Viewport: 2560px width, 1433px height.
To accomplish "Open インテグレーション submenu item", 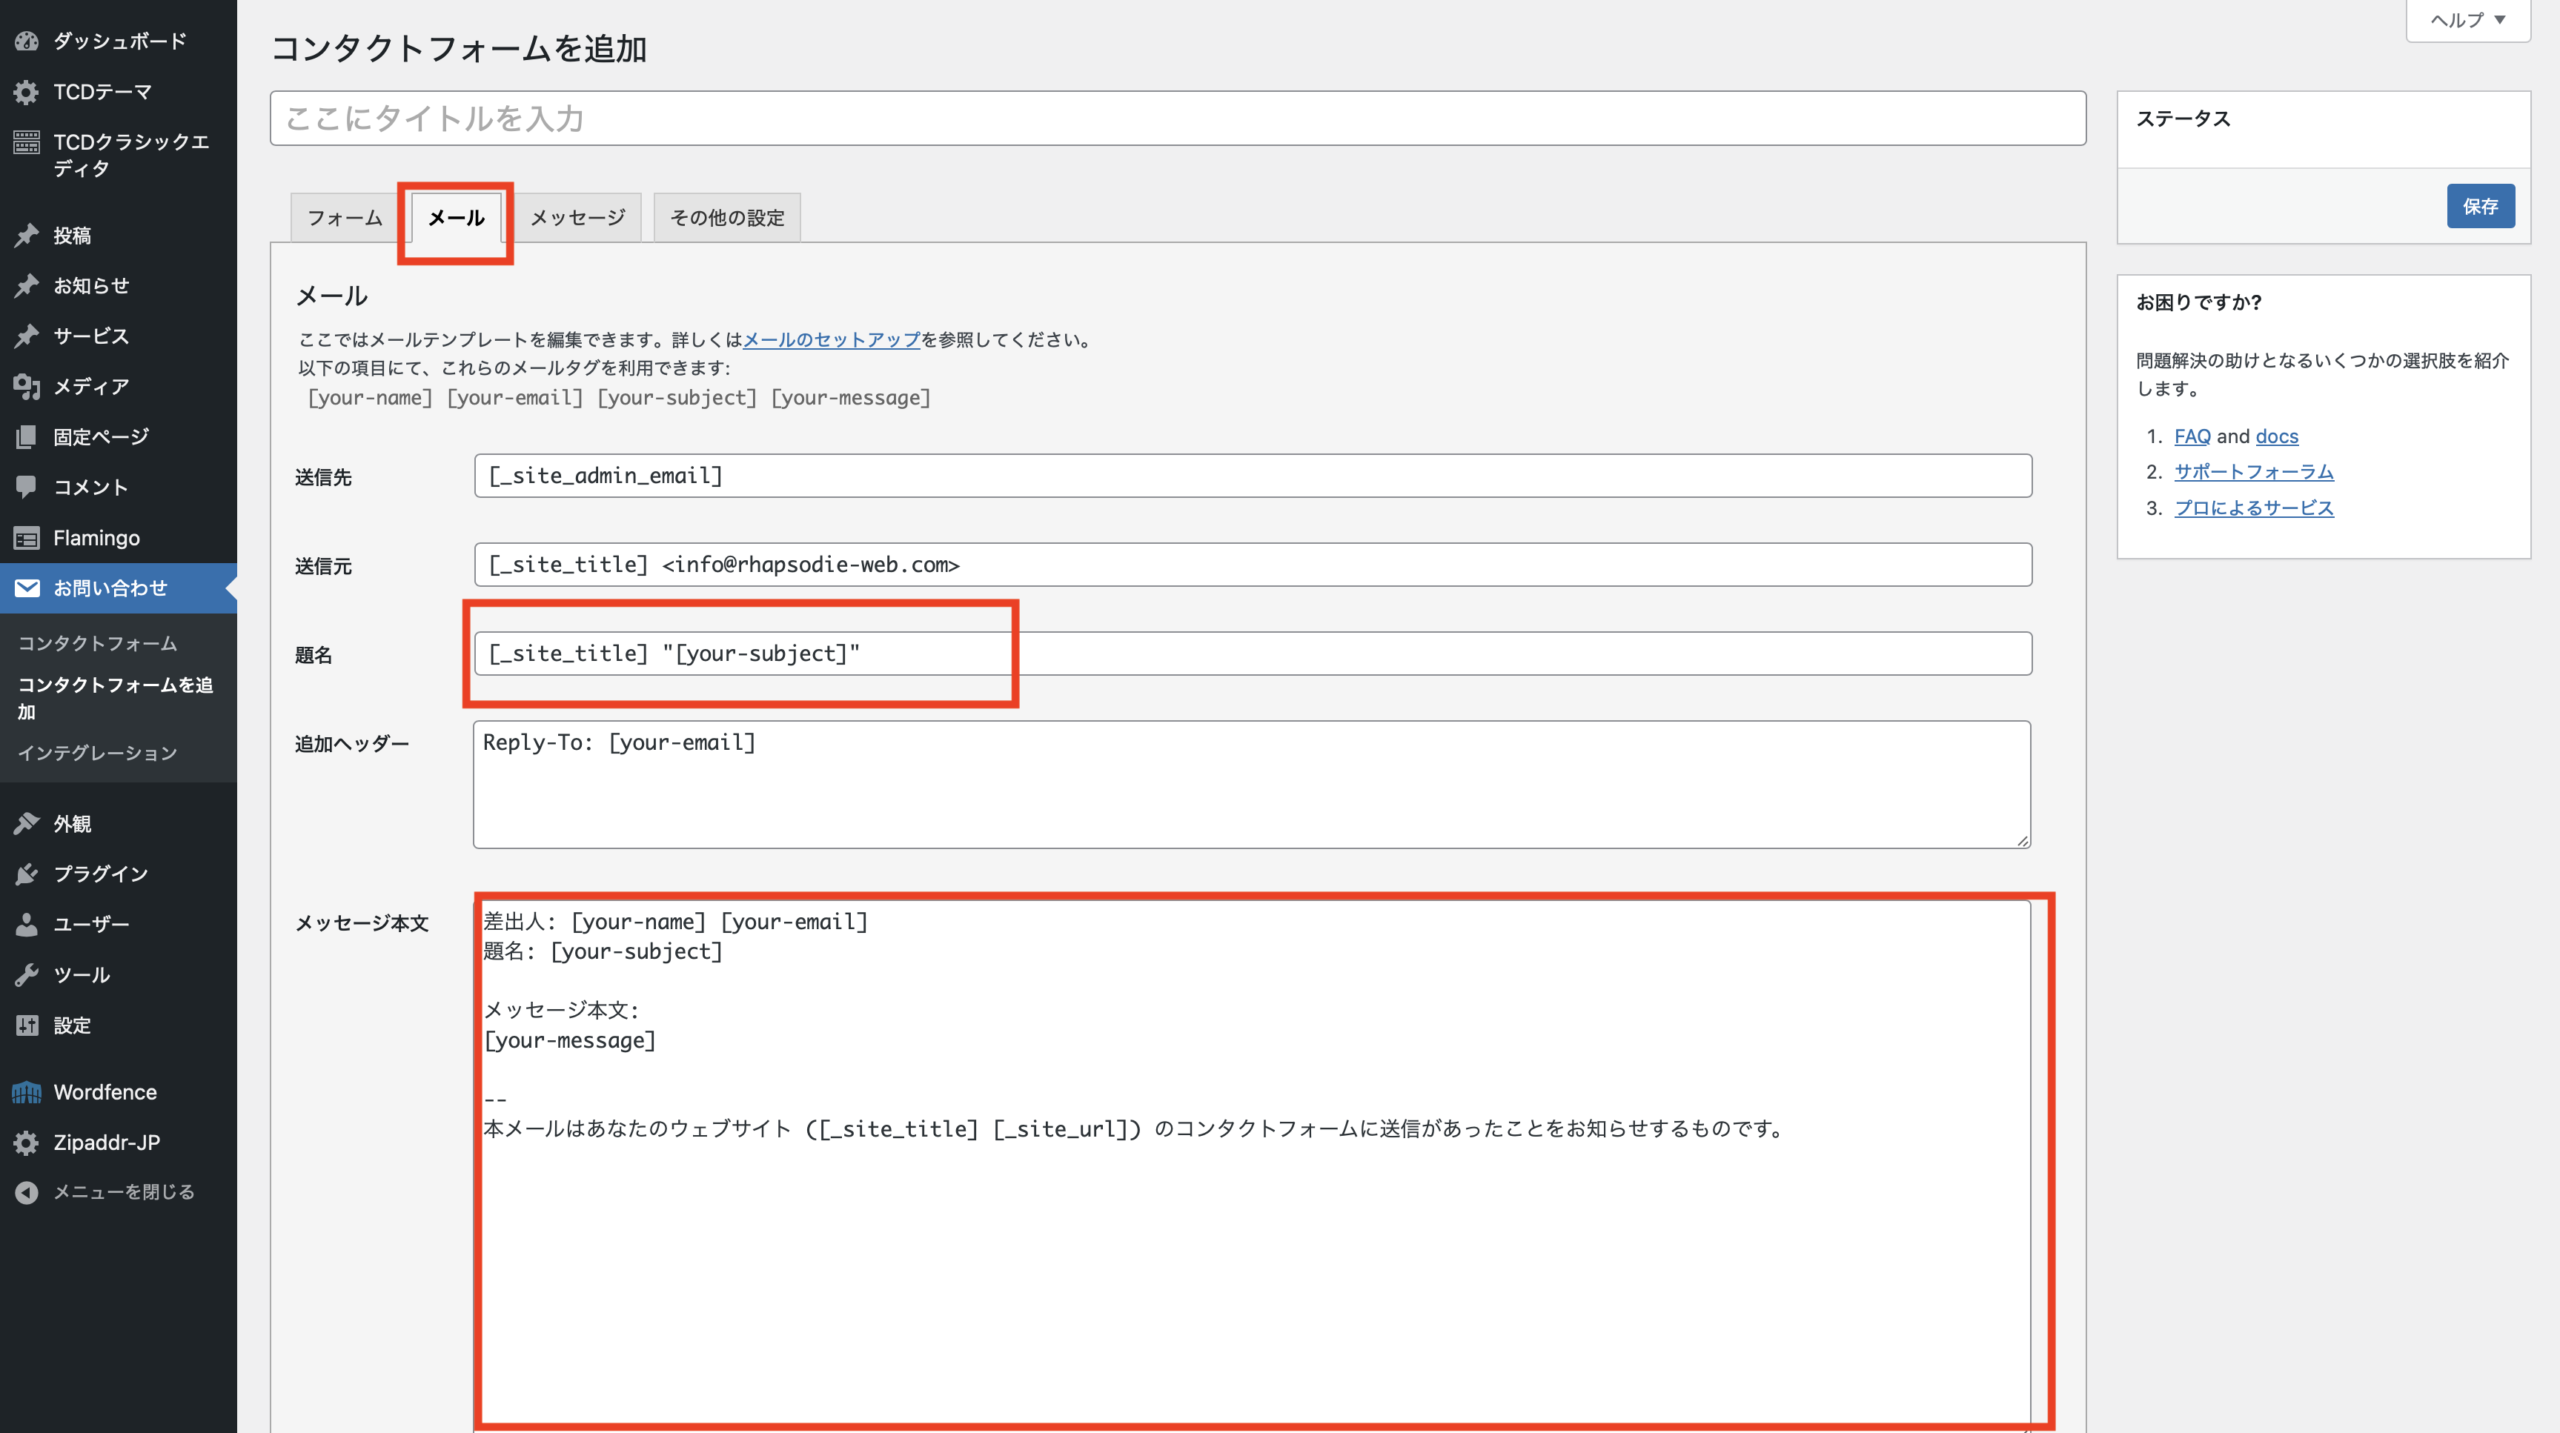I will point(97,753).
